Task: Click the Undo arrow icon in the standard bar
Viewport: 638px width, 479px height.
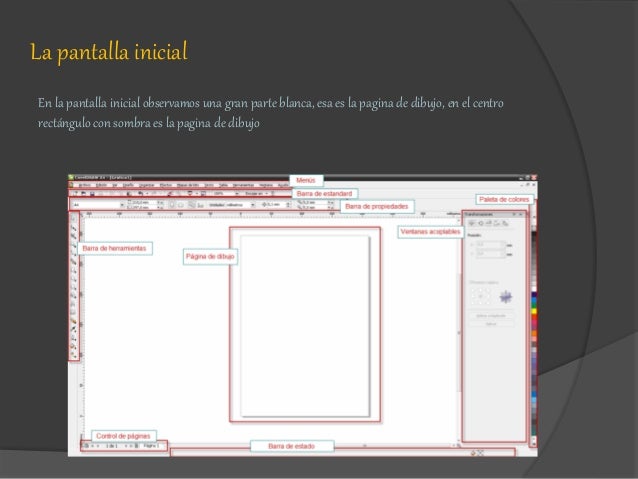Action: point(140,193)
